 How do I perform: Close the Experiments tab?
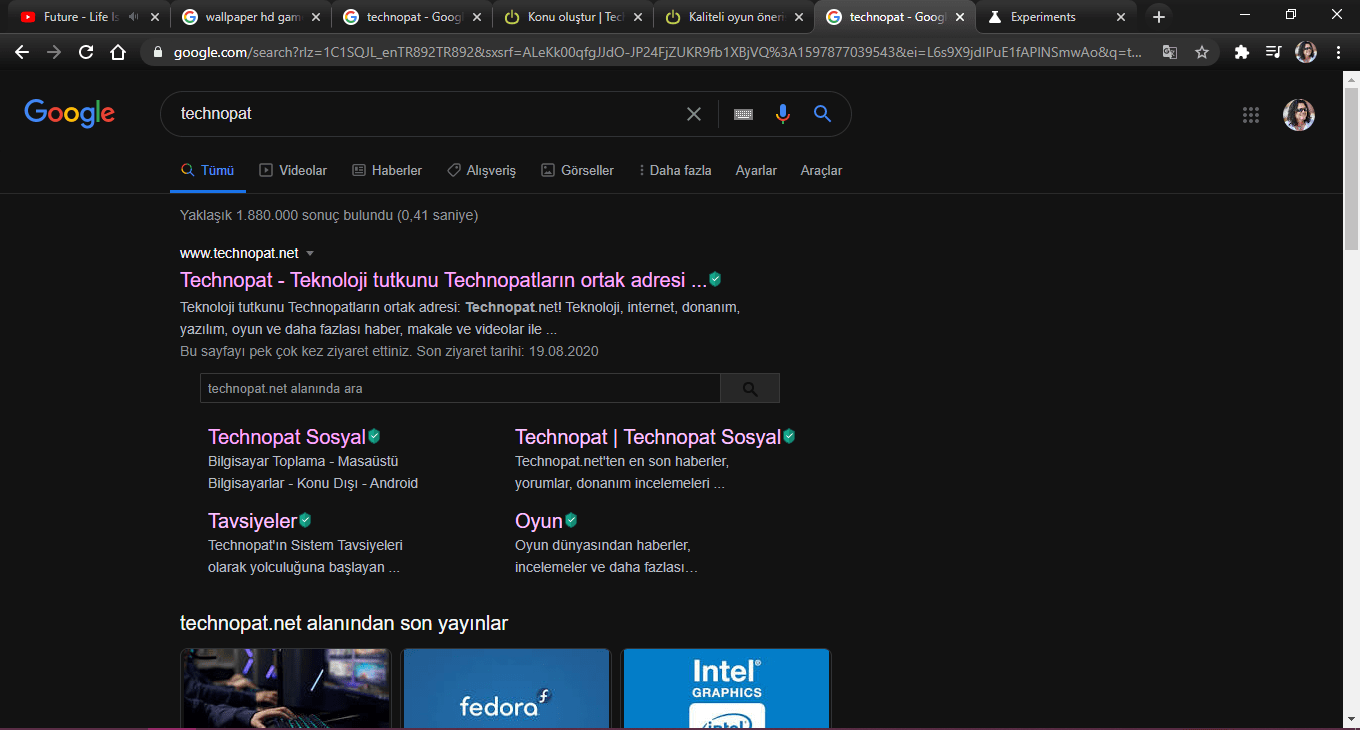pos(1121,17)
